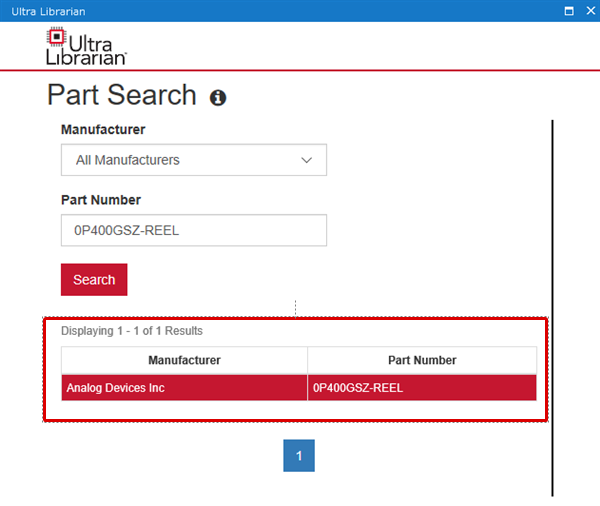Screen dimensions: 600x506
Task: Go to results page 1
Action: coord(299,455)
